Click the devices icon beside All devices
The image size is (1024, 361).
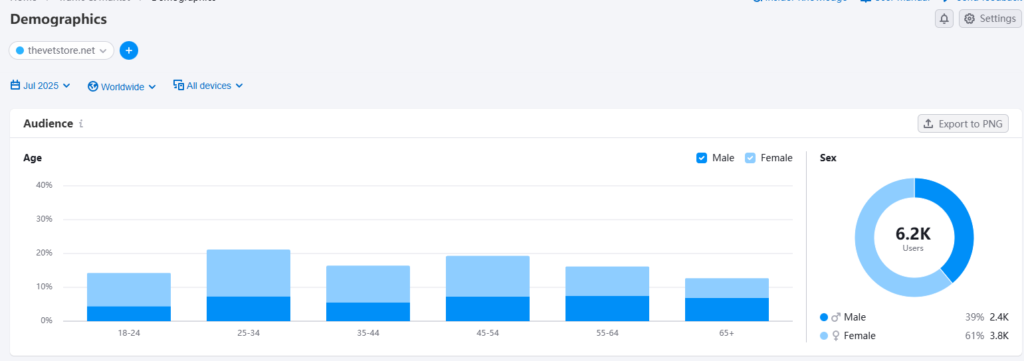(178, 85)
